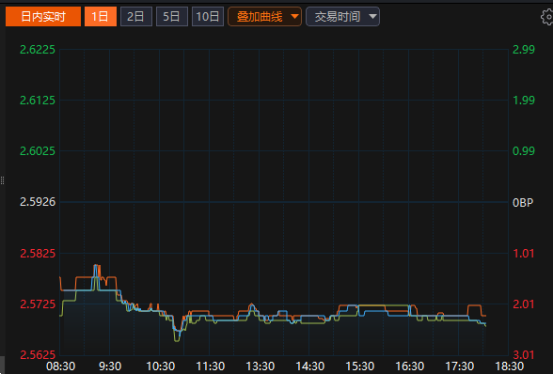Viewport: 554px width, 375px height.
Task: Click the 0BP axis label
Action: [x=523, y=203]
